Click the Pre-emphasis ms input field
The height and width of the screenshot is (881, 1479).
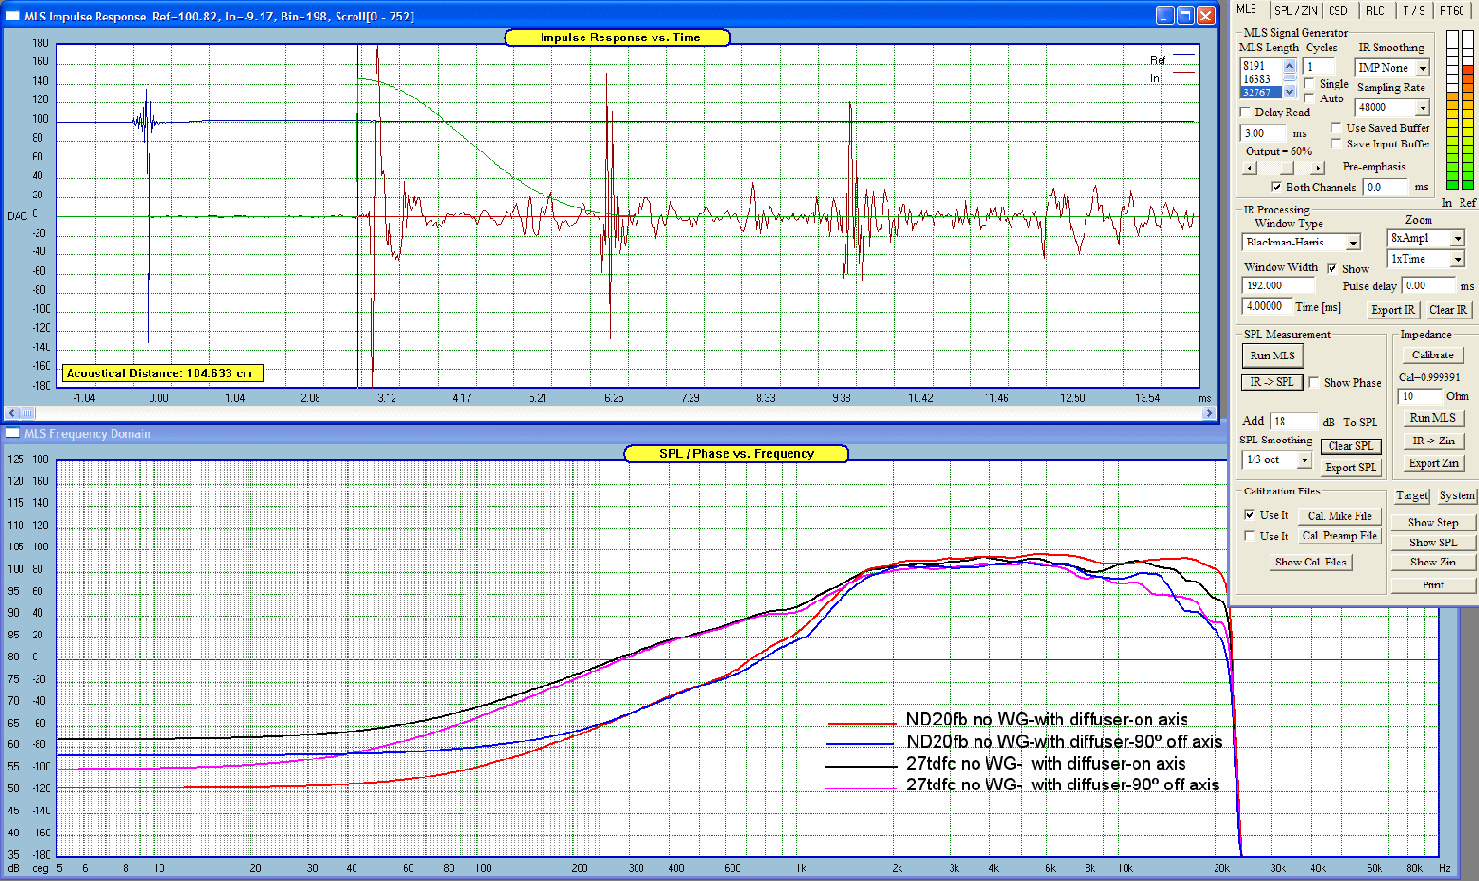coord(1385,187)
